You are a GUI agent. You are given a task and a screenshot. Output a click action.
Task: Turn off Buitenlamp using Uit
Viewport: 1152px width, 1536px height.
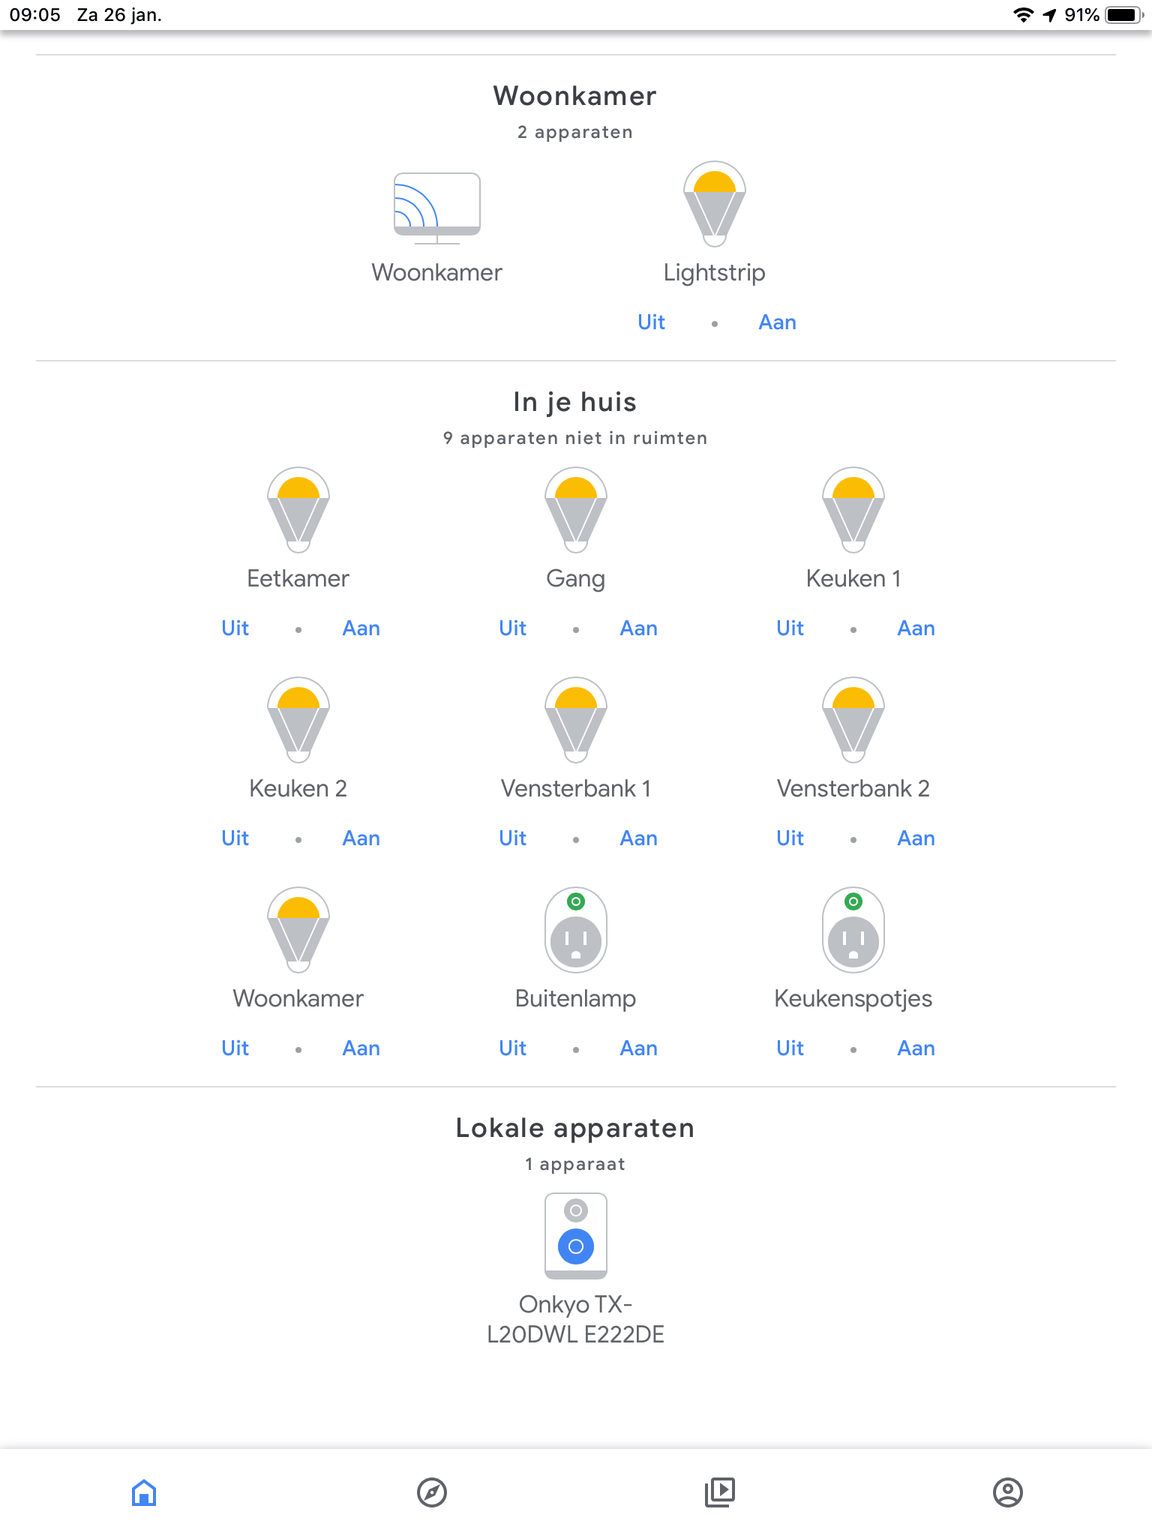pyautogui.click(x=513, y=1048)
